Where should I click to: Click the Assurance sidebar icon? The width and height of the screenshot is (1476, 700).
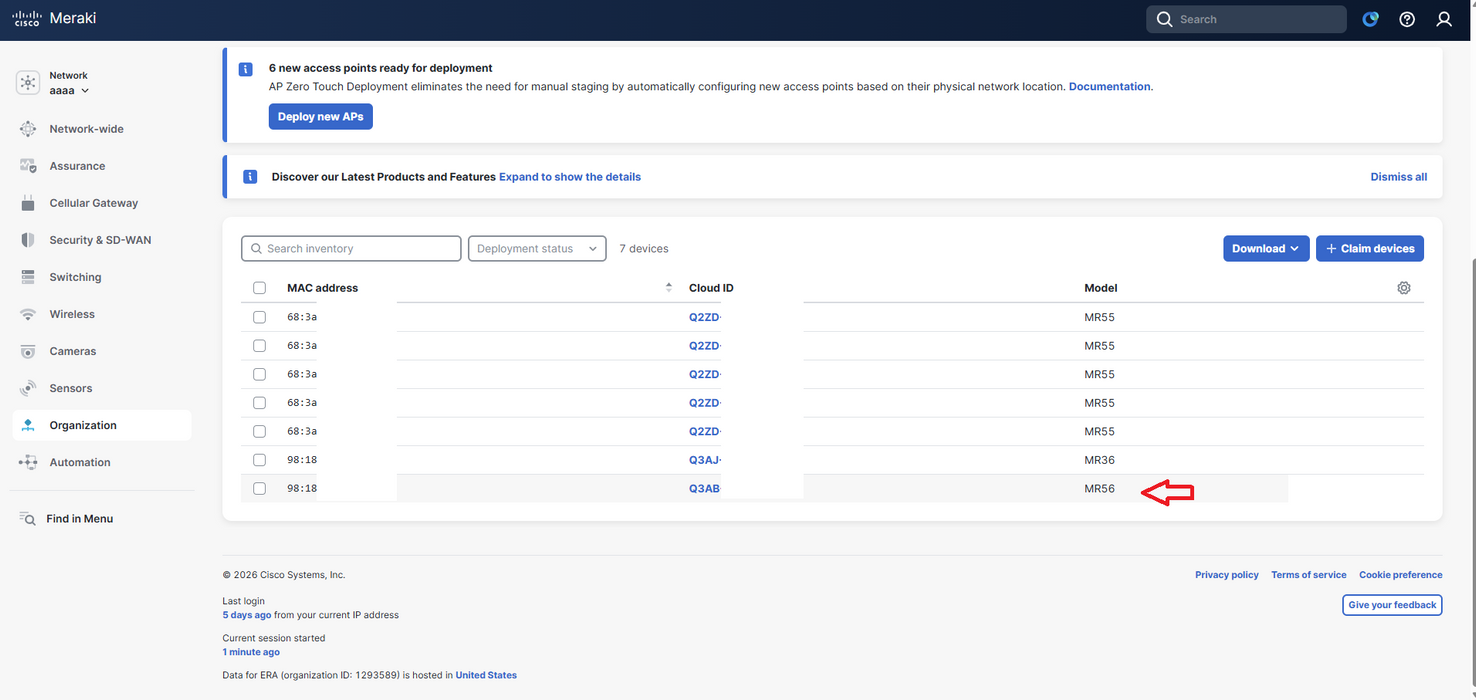click(28, 166)
